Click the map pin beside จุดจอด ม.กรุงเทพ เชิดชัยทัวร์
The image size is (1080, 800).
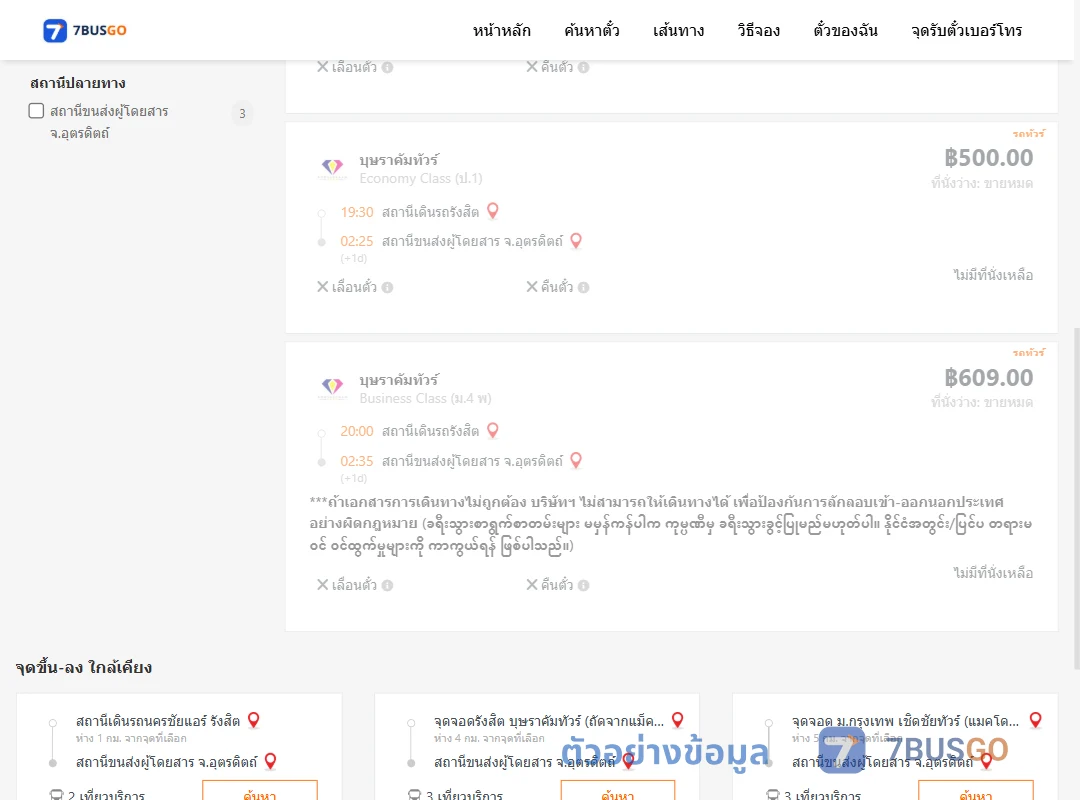tap(1035, 720)
